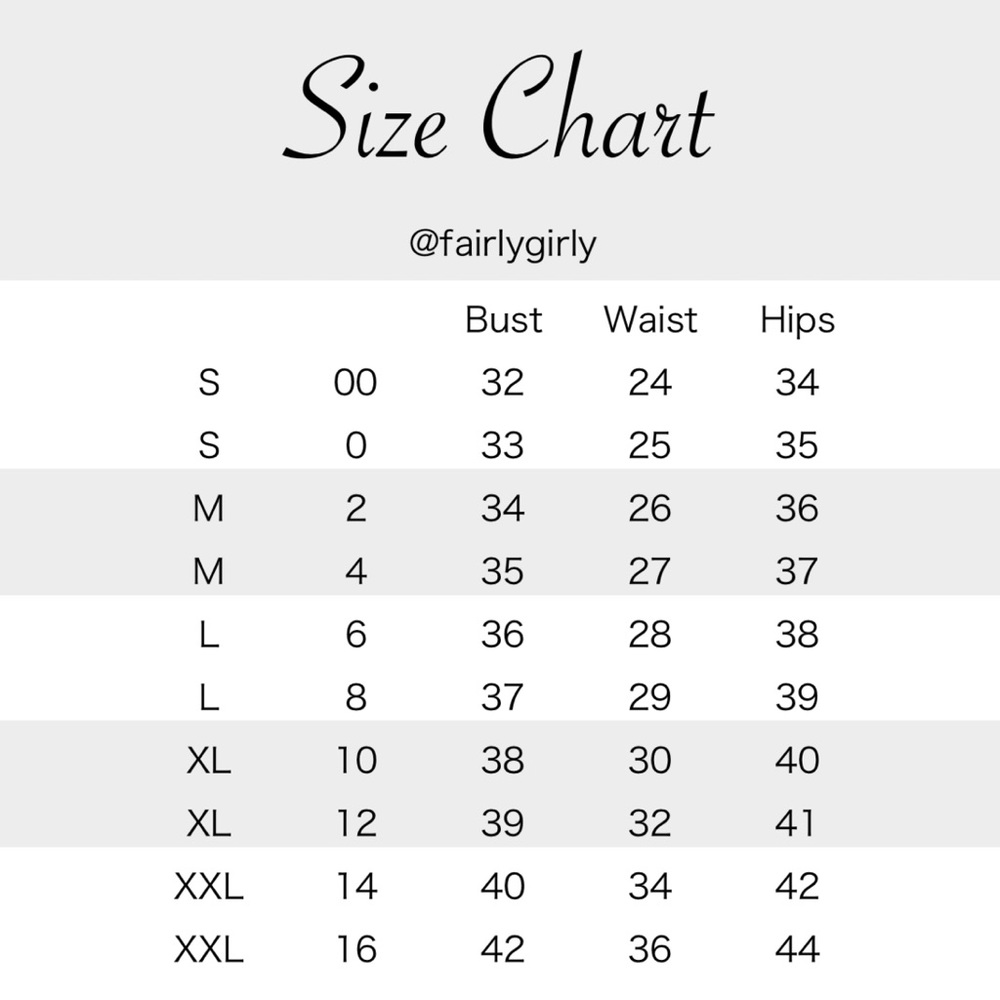Select the XL label in the size 10 row

coord(209,761)
